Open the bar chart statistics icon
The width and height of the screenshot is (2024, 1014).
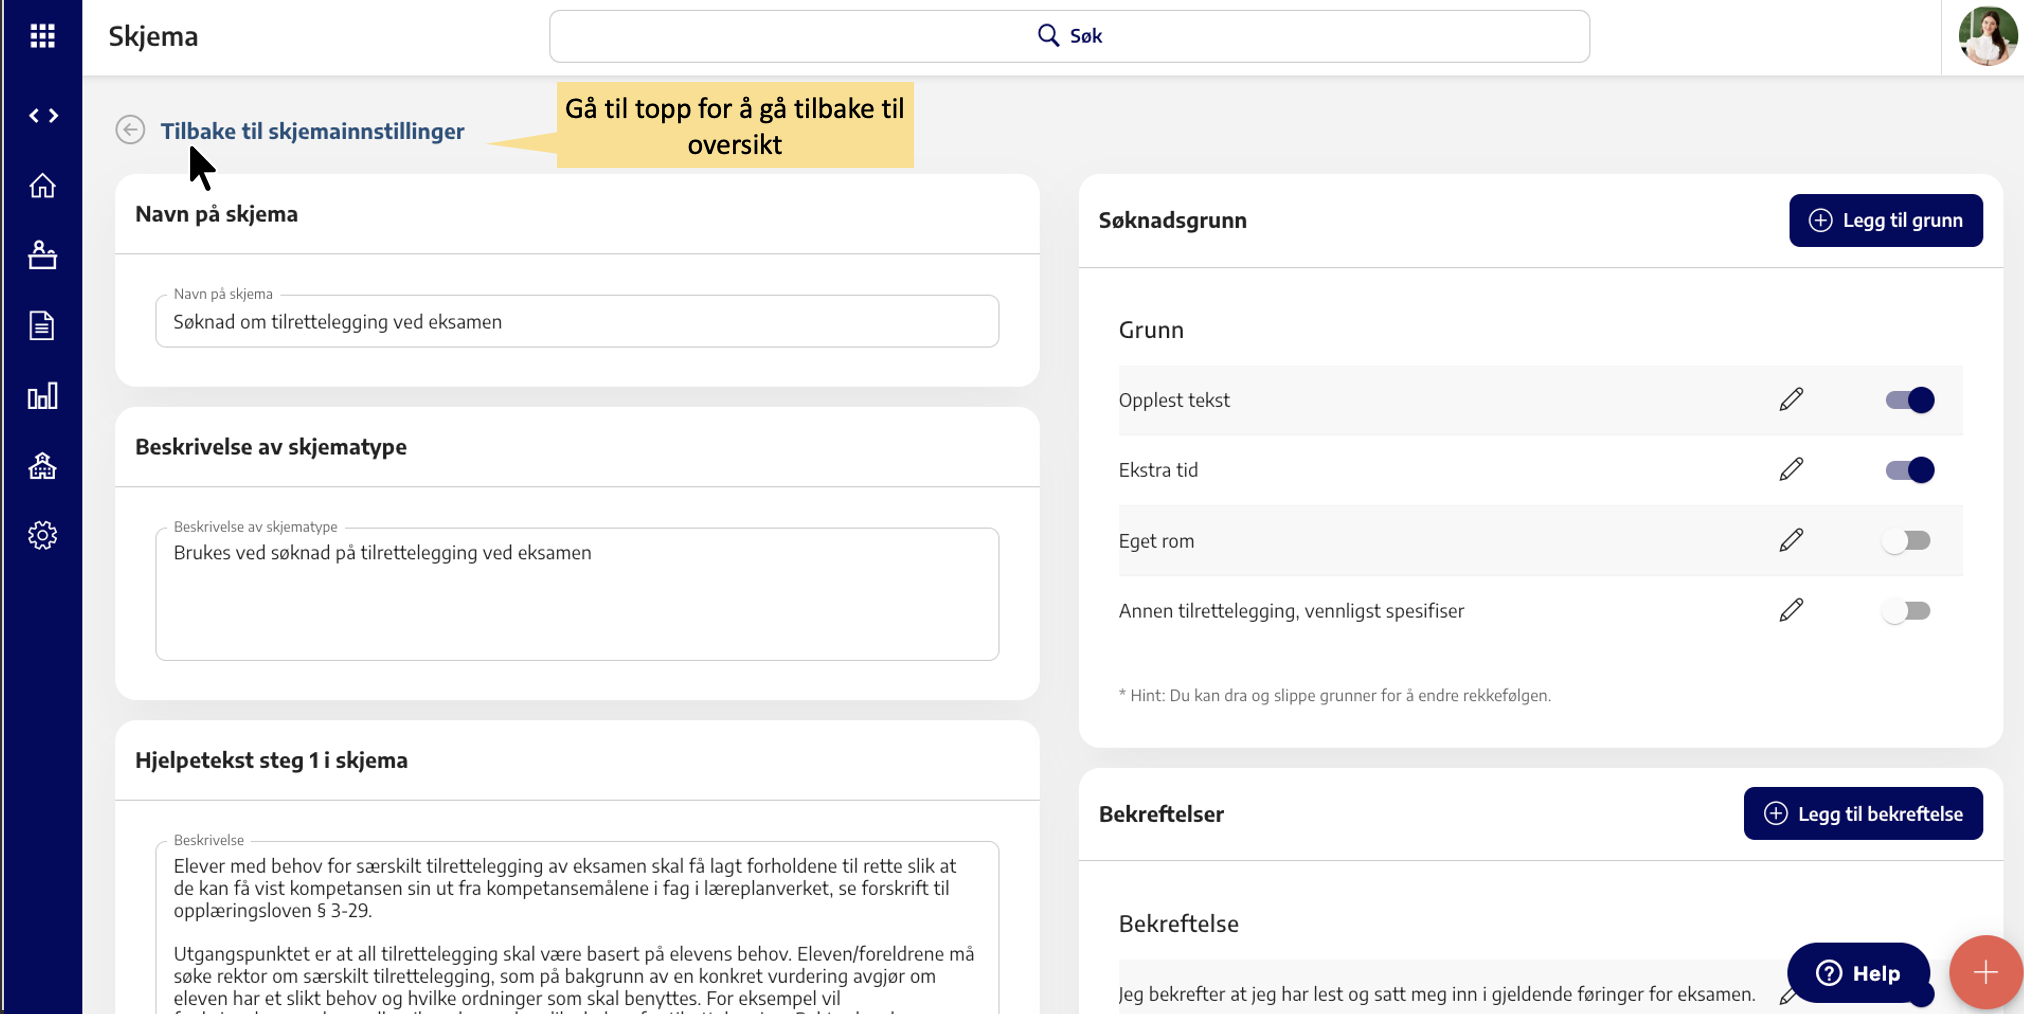(x=42, y=396)
